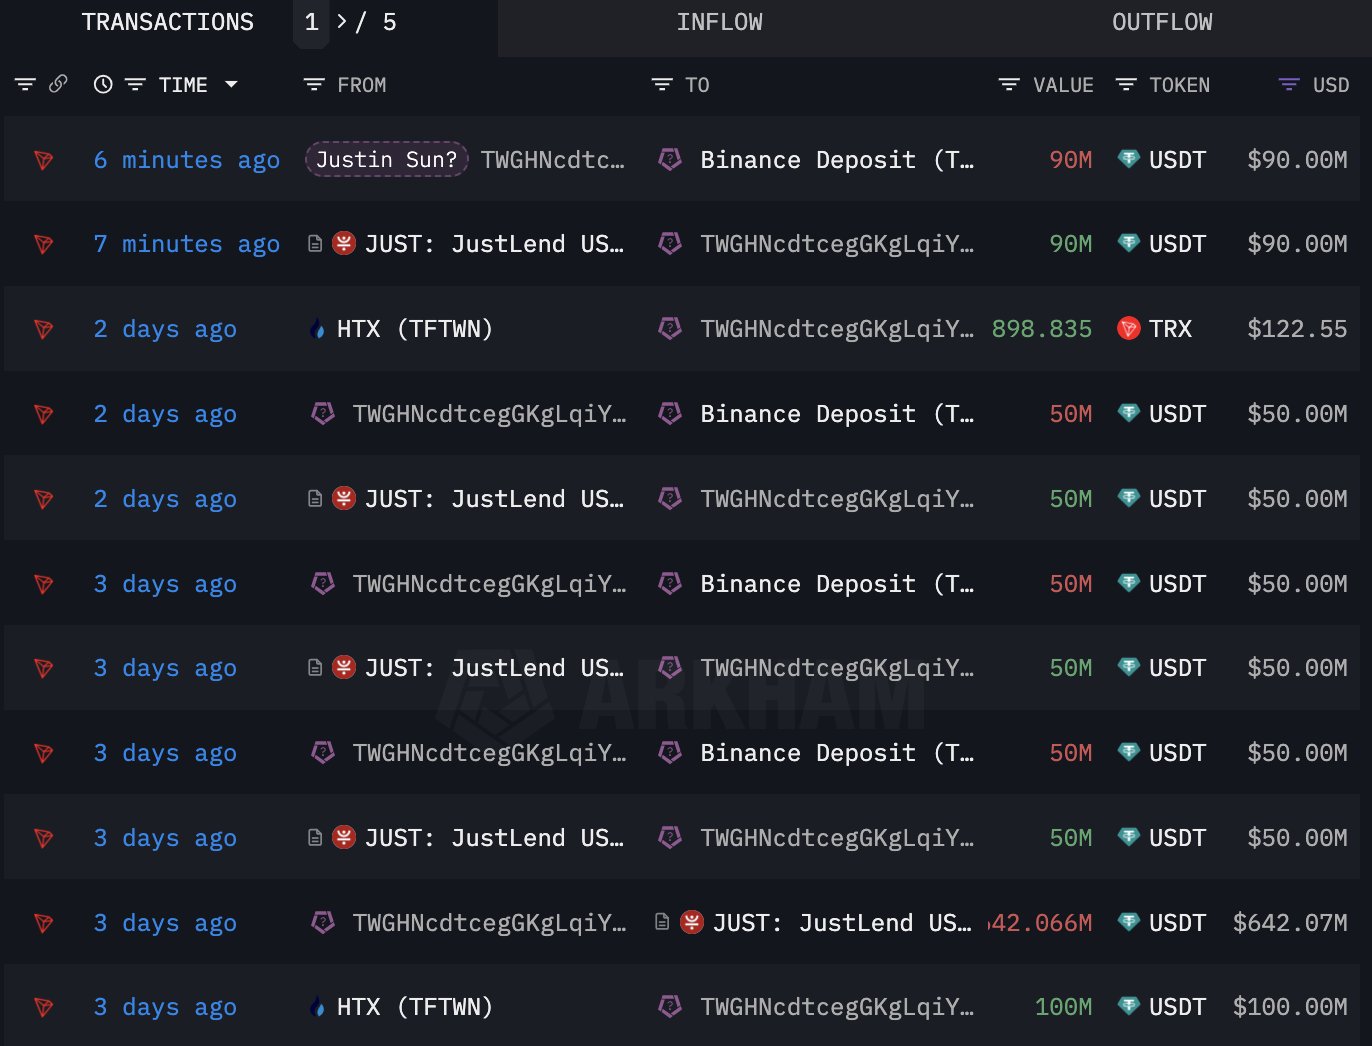
Task: Open the TIME column filter icon
Action: tap(135, 85)
